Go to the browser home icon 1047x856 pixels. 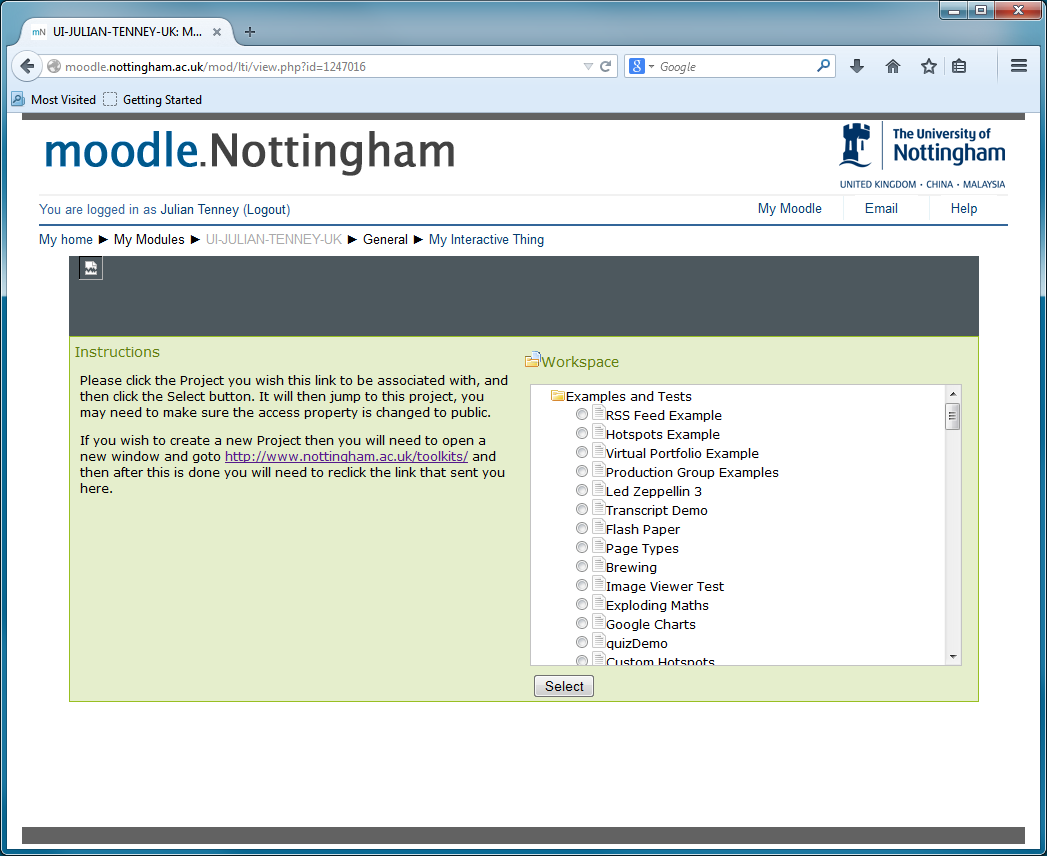point(893,66)
